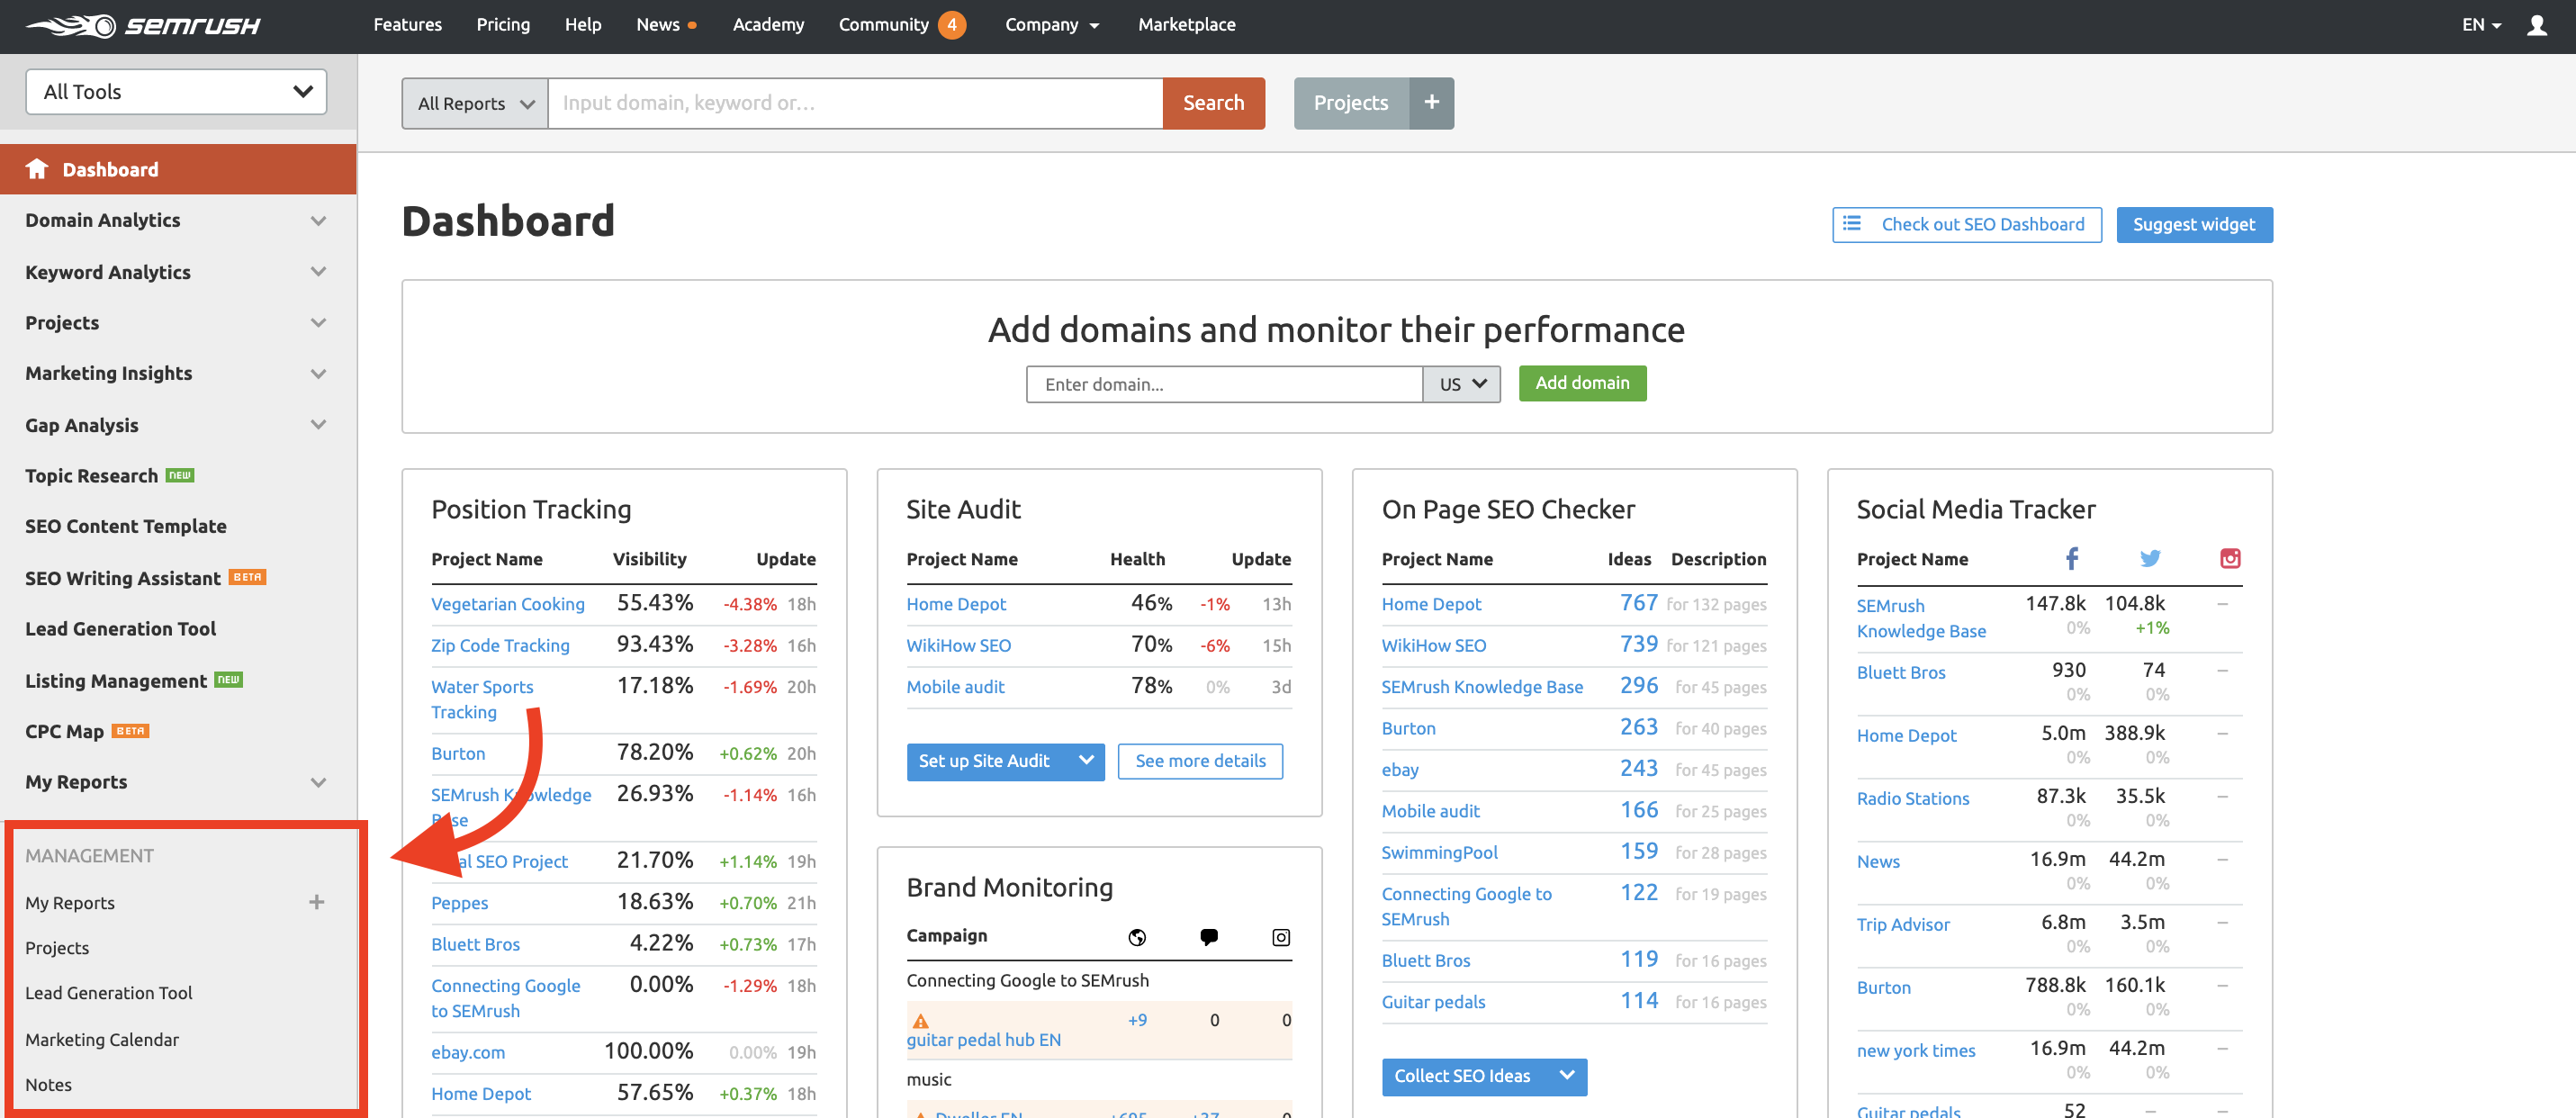Expand Keyword Analytics section

[x=318, y=272]
